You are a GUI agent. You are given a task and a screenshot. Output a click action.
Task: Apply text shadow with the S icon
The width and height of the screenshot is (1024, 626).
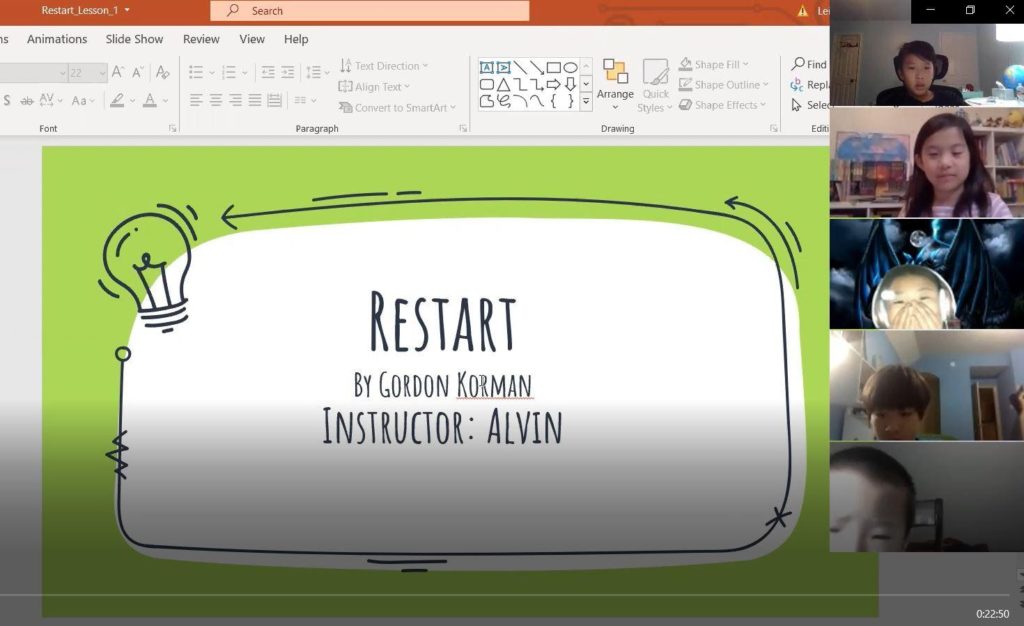tap(7, 101)
